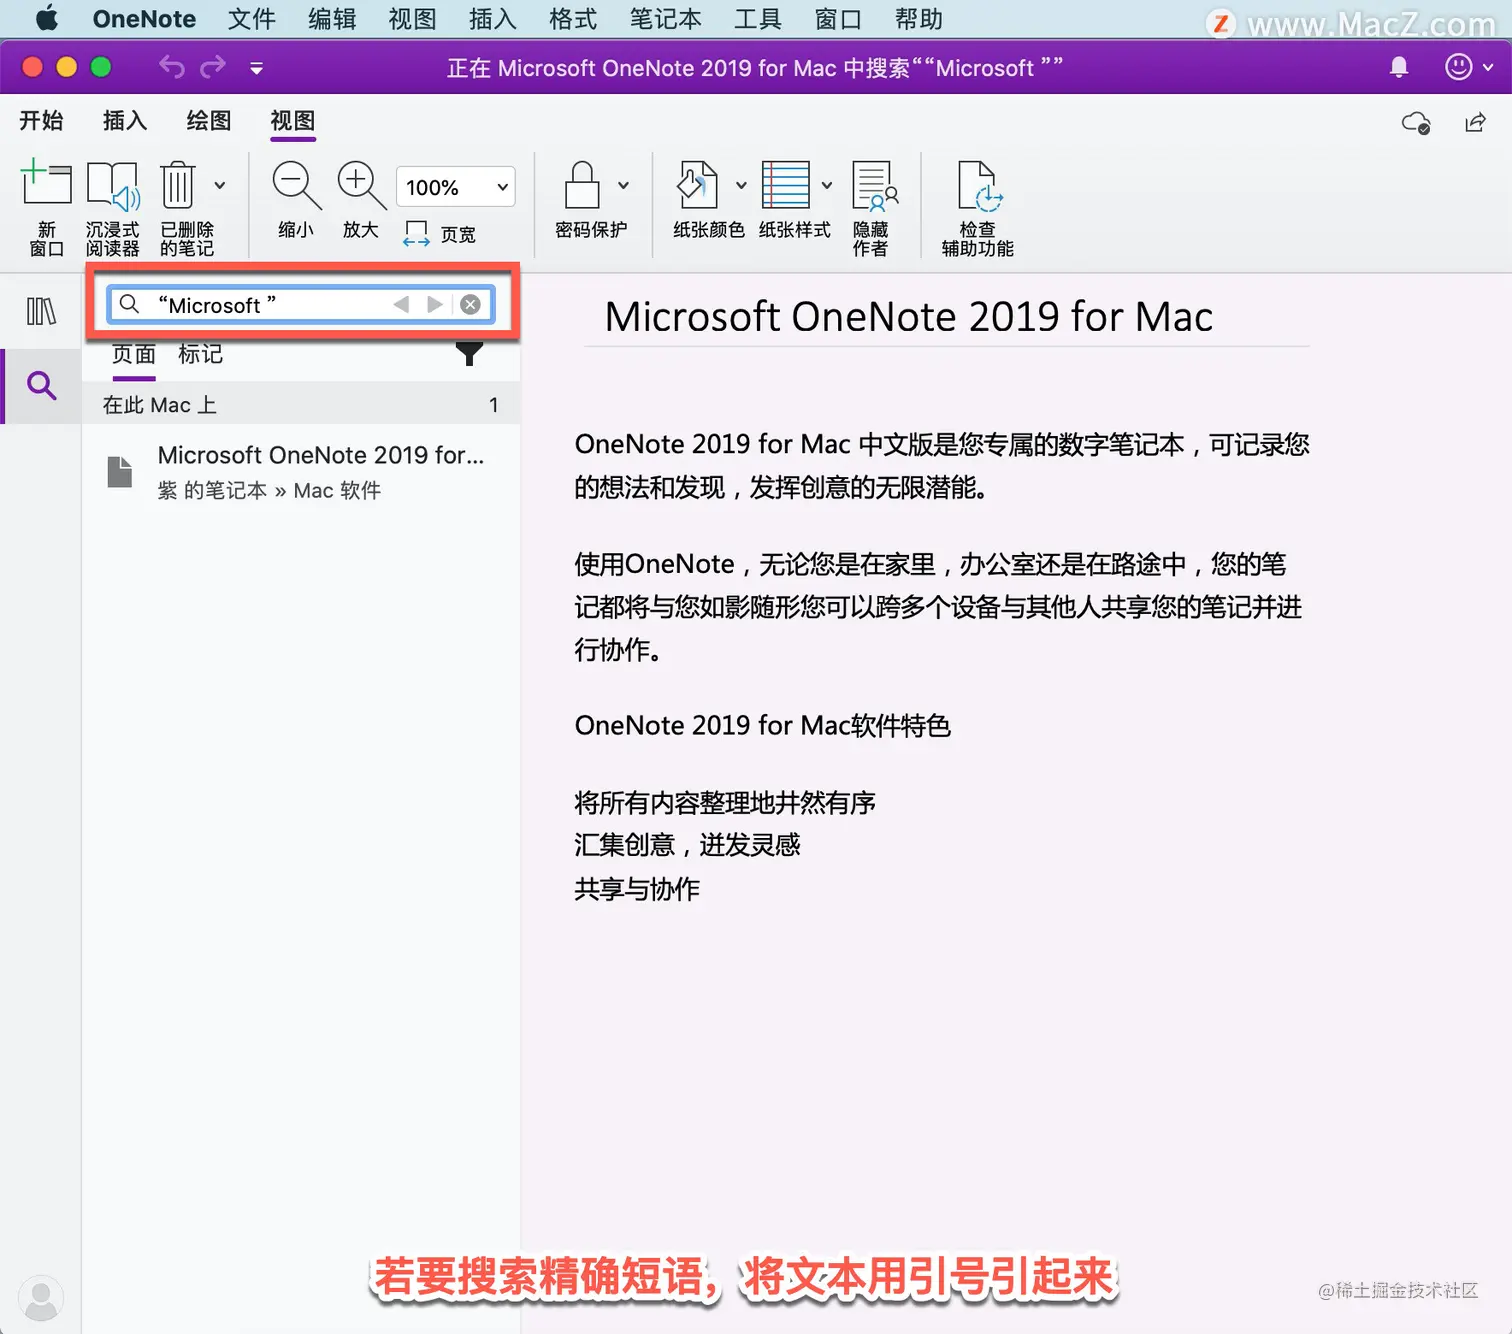
Task: Open the 窗口 menu in menu bar
Action: [838, 18]
